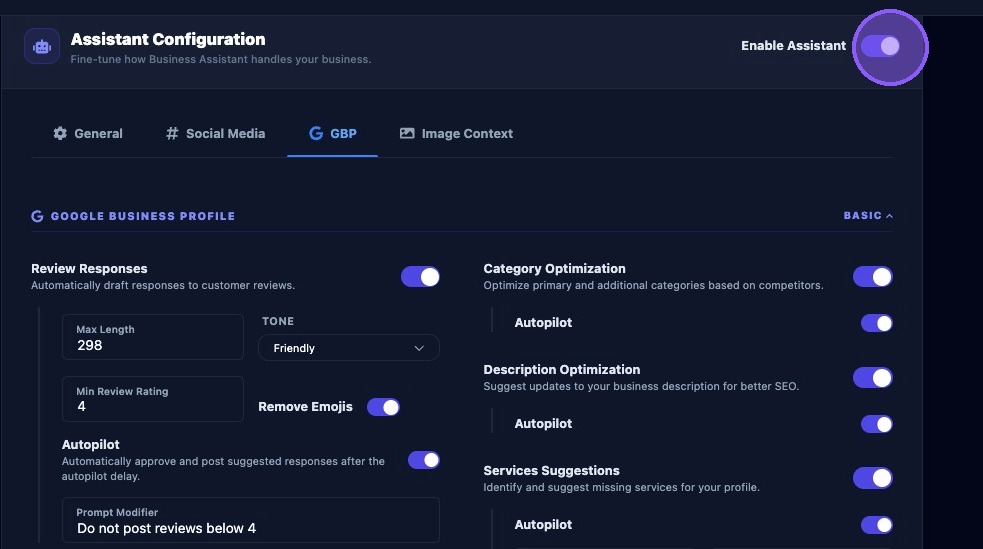Select the GBP tab

(332, 133)
